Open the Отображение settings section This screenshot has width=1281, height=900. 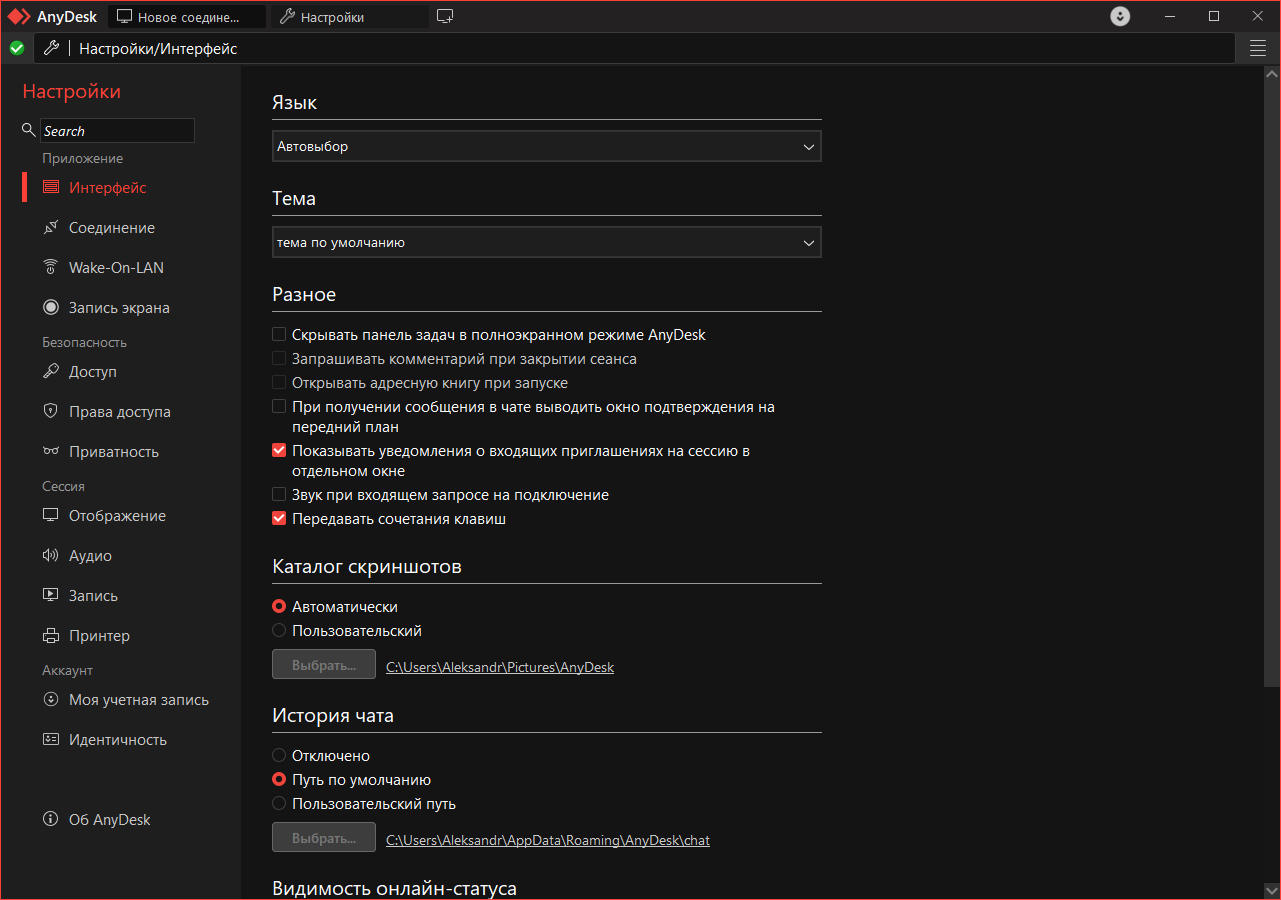point(117,516)
